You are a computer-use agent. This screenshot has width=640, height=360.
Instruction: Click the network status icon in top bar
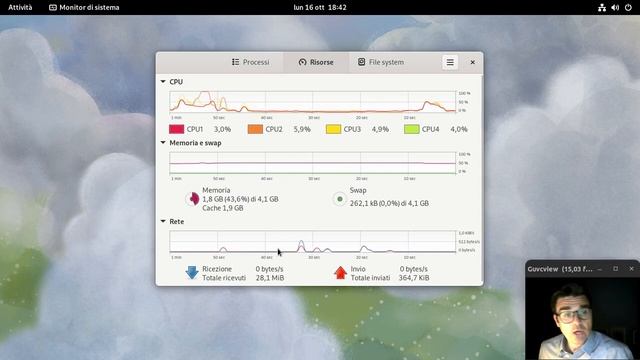pyautogui.click(x=602, y=7)
